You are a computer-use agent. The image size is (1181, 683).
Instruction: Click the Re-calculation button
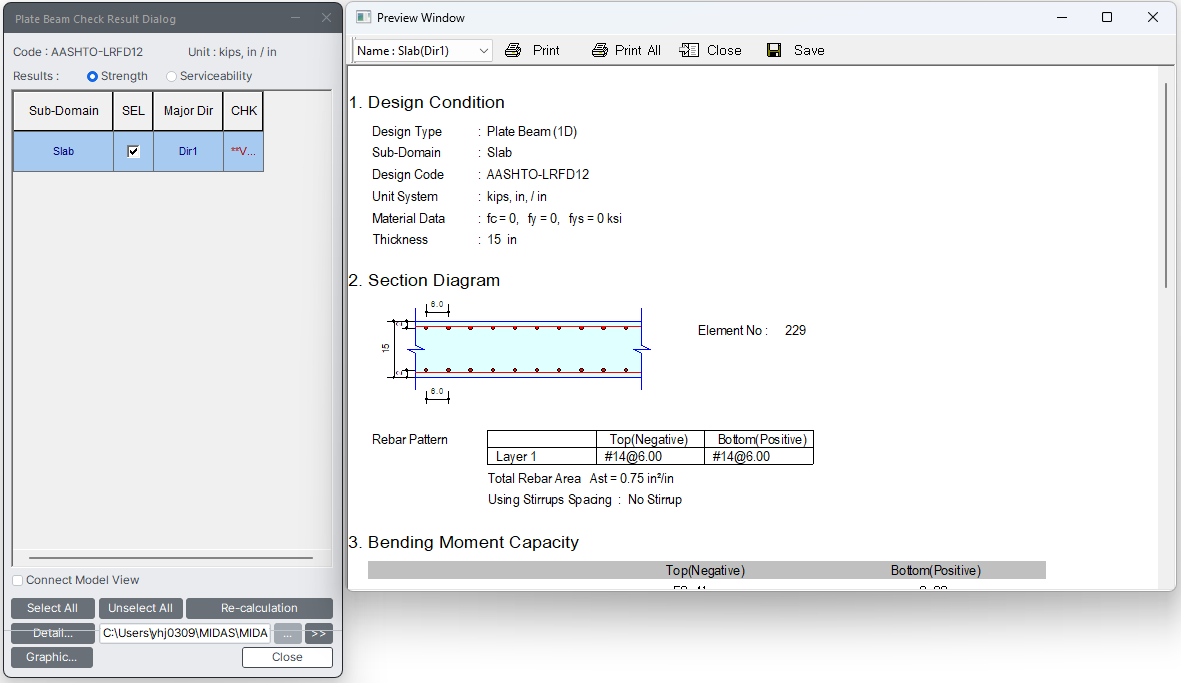(x=259, y=608)
